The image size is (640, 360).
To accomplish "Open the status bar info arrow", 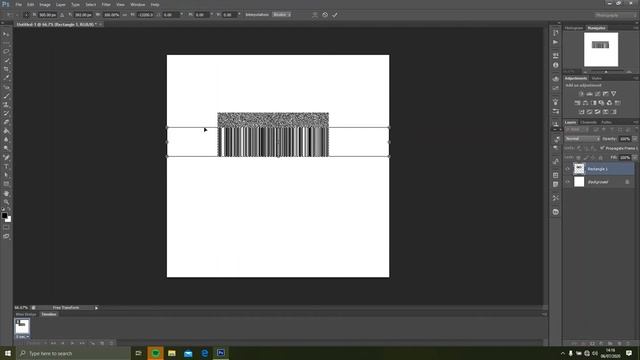I will click(x=96, y=308).
